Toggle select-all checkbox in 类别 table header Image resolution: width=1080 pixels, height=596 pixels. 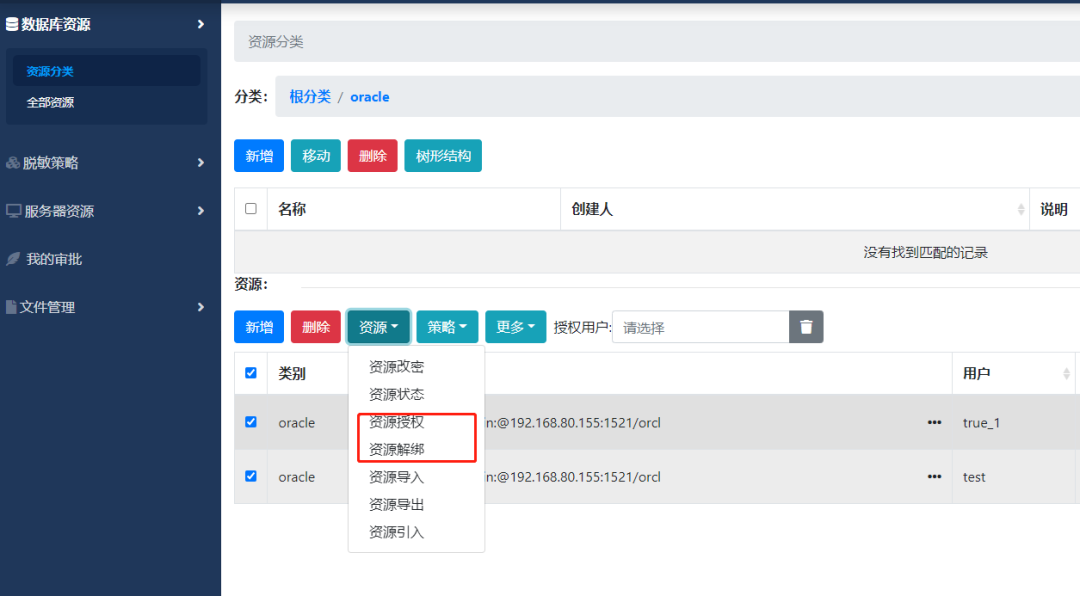(251, 373)
